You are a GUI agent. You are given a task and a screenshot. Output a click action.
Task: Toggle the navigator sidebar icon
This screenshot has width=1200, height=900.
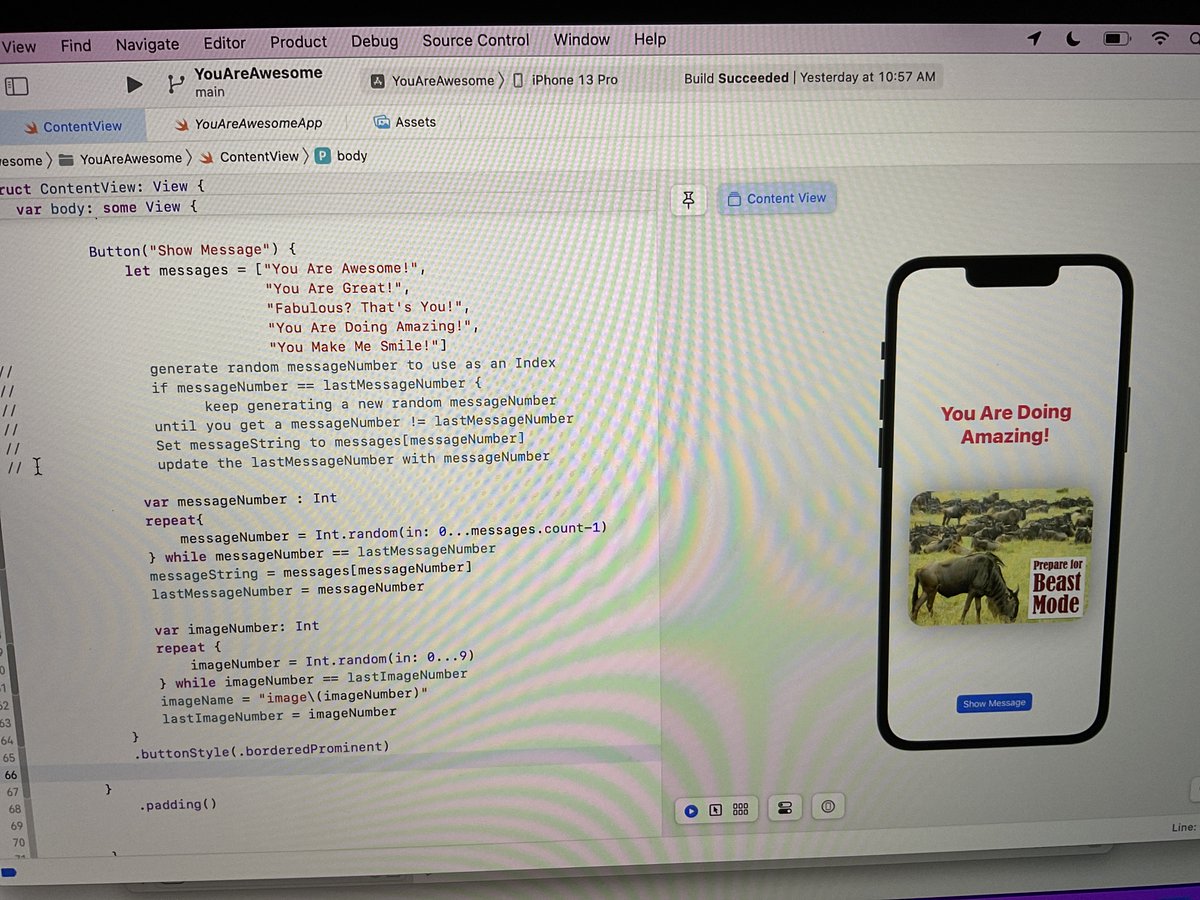click(x=17, y=86)
